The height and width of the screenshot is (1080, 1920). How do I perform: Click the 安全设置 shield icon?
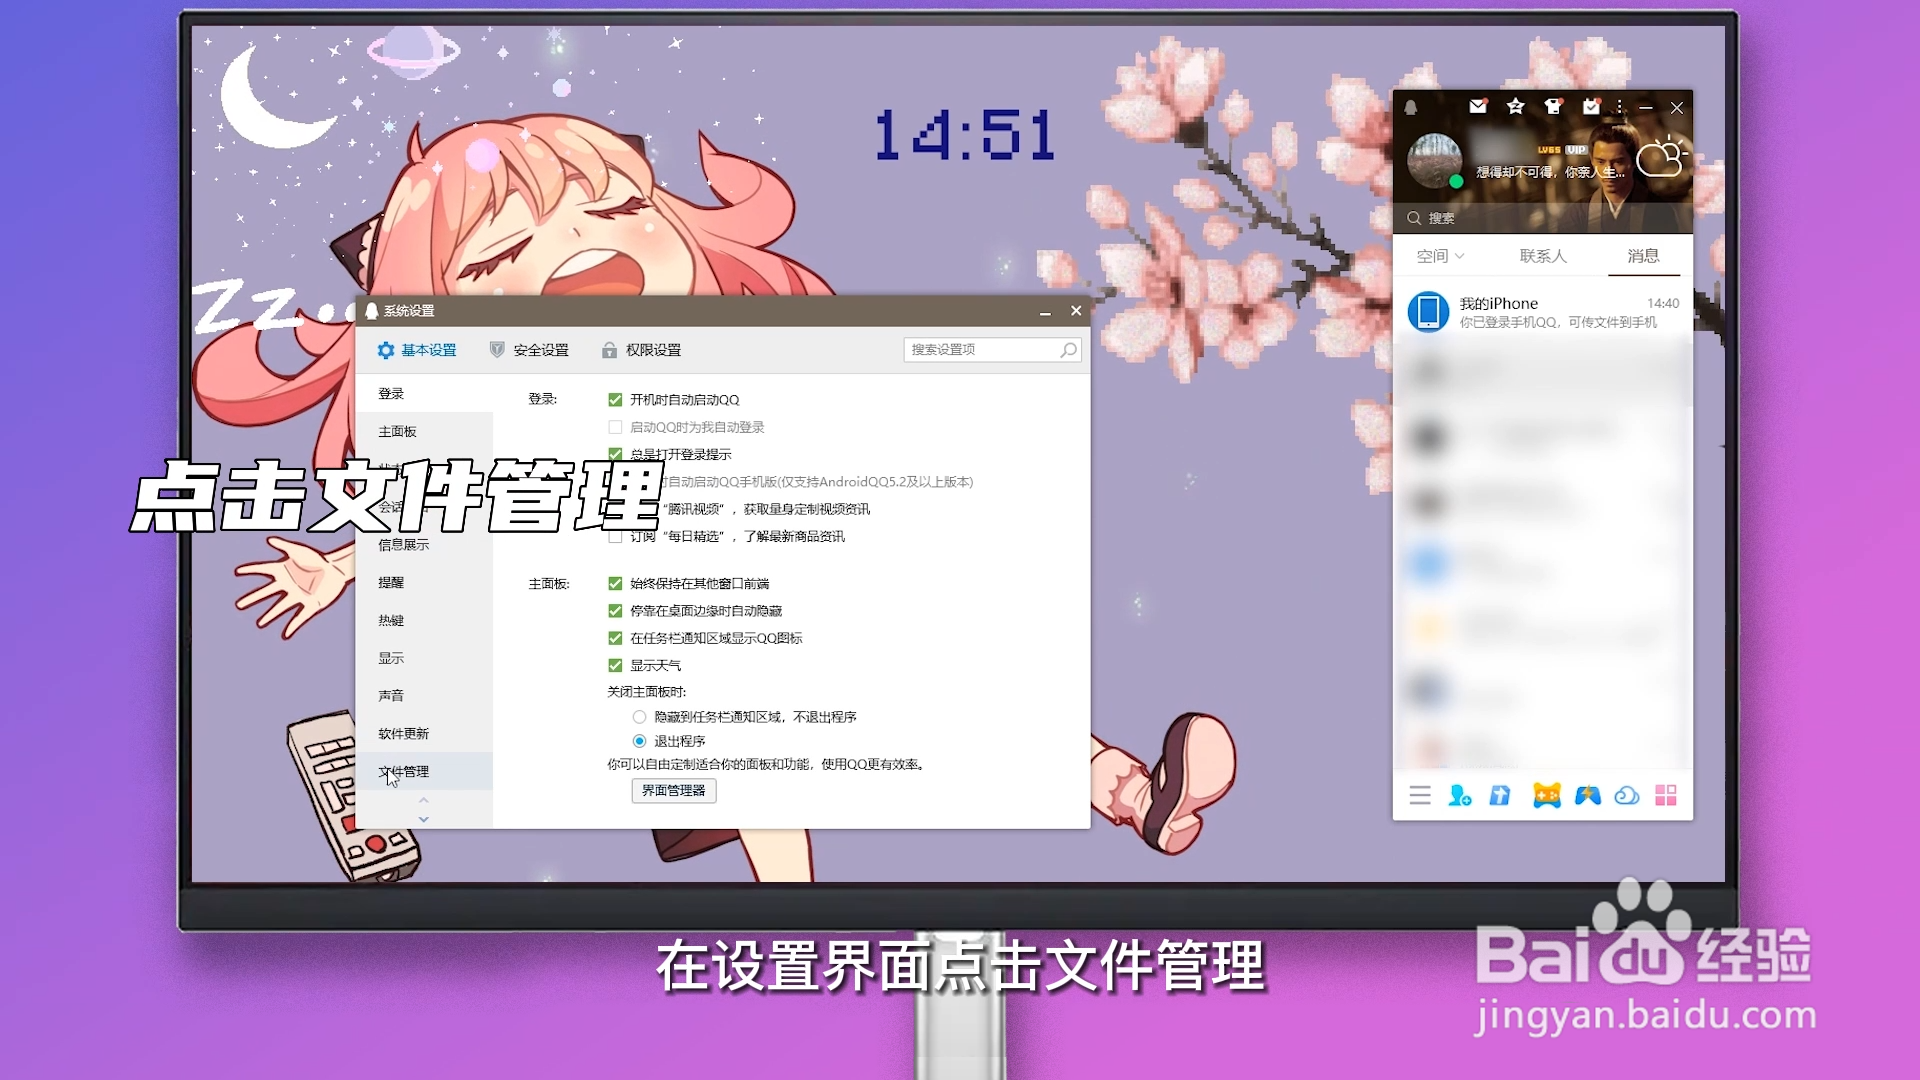click(497, 350)
